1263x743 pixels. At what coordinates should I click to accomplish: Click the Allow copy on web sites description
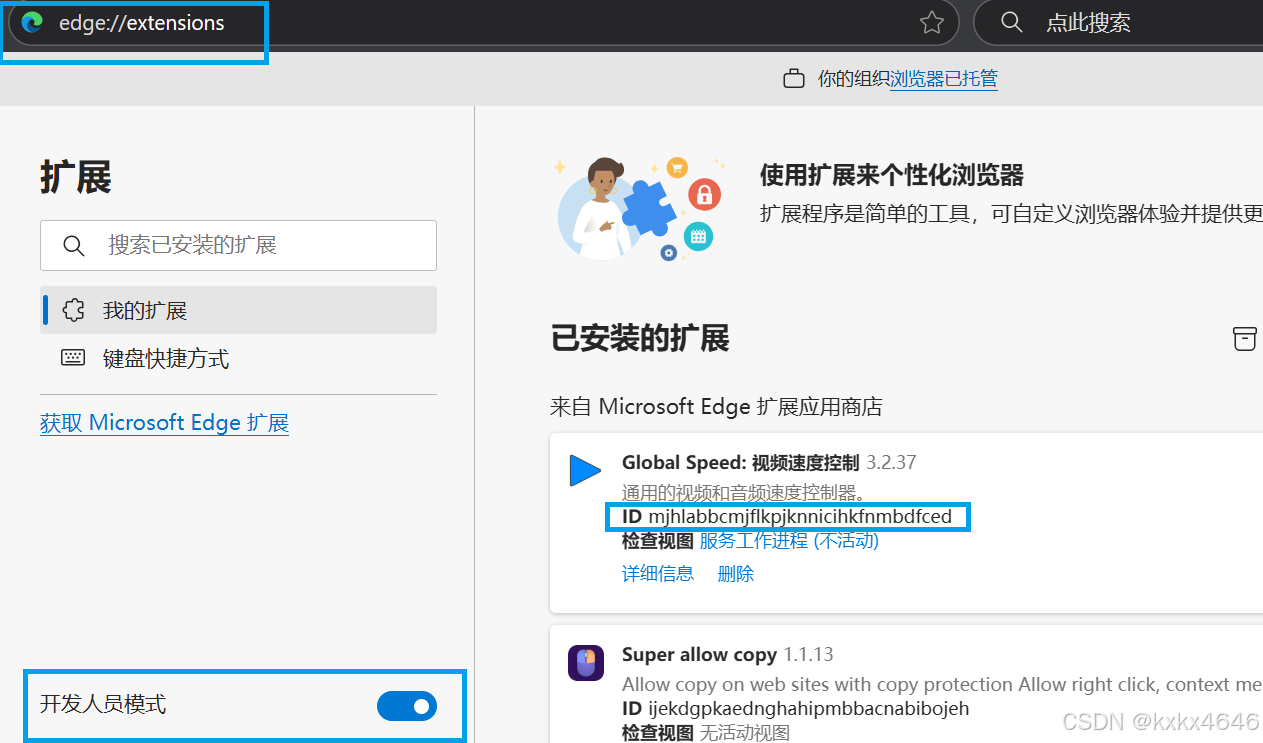(x=942, y=685)
